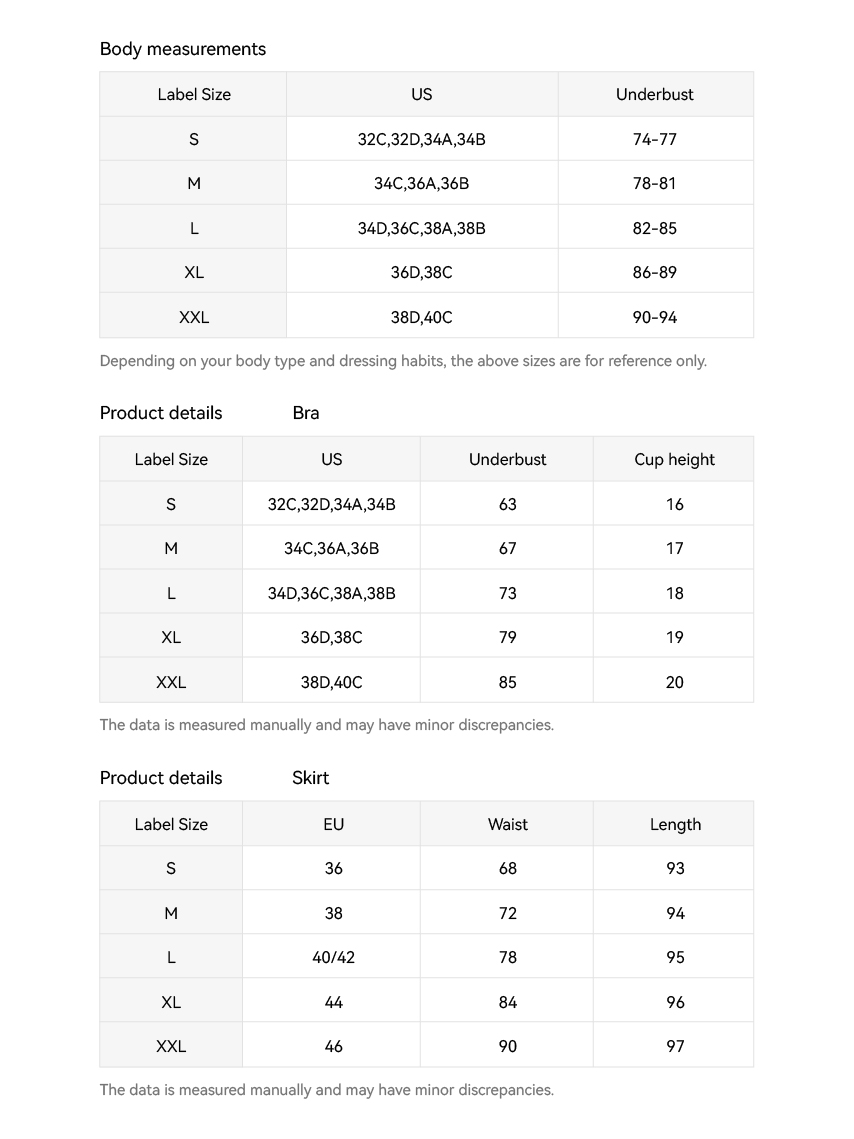Viewport: 854px width, 1139px height.
Task: Click the underbust range "74-77" cell
Action: (x=655, y=139)
